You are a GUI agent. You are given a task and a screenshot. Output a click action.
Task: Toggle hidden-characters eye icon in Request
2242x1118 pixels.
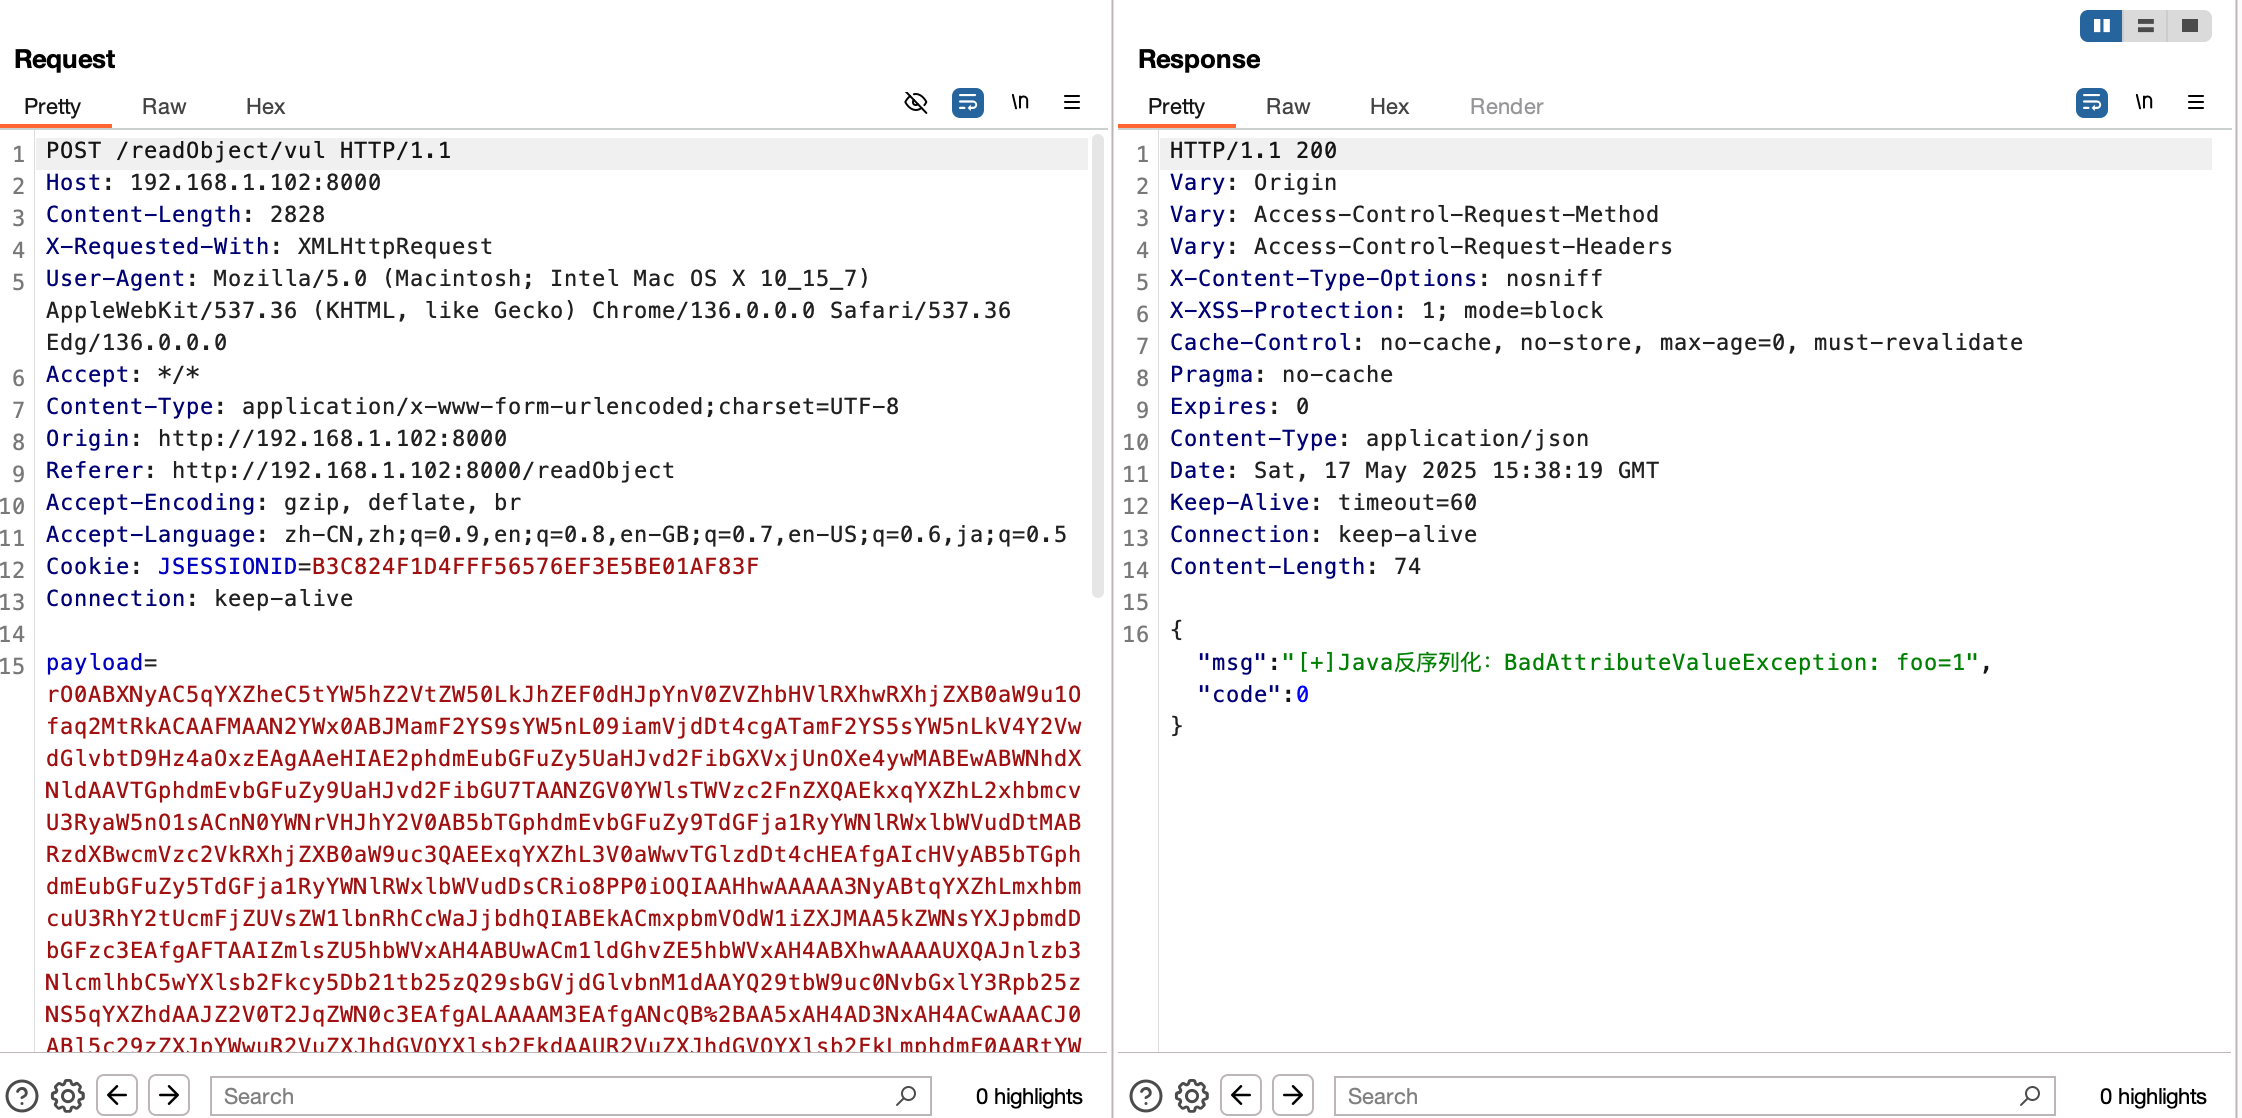916,103
